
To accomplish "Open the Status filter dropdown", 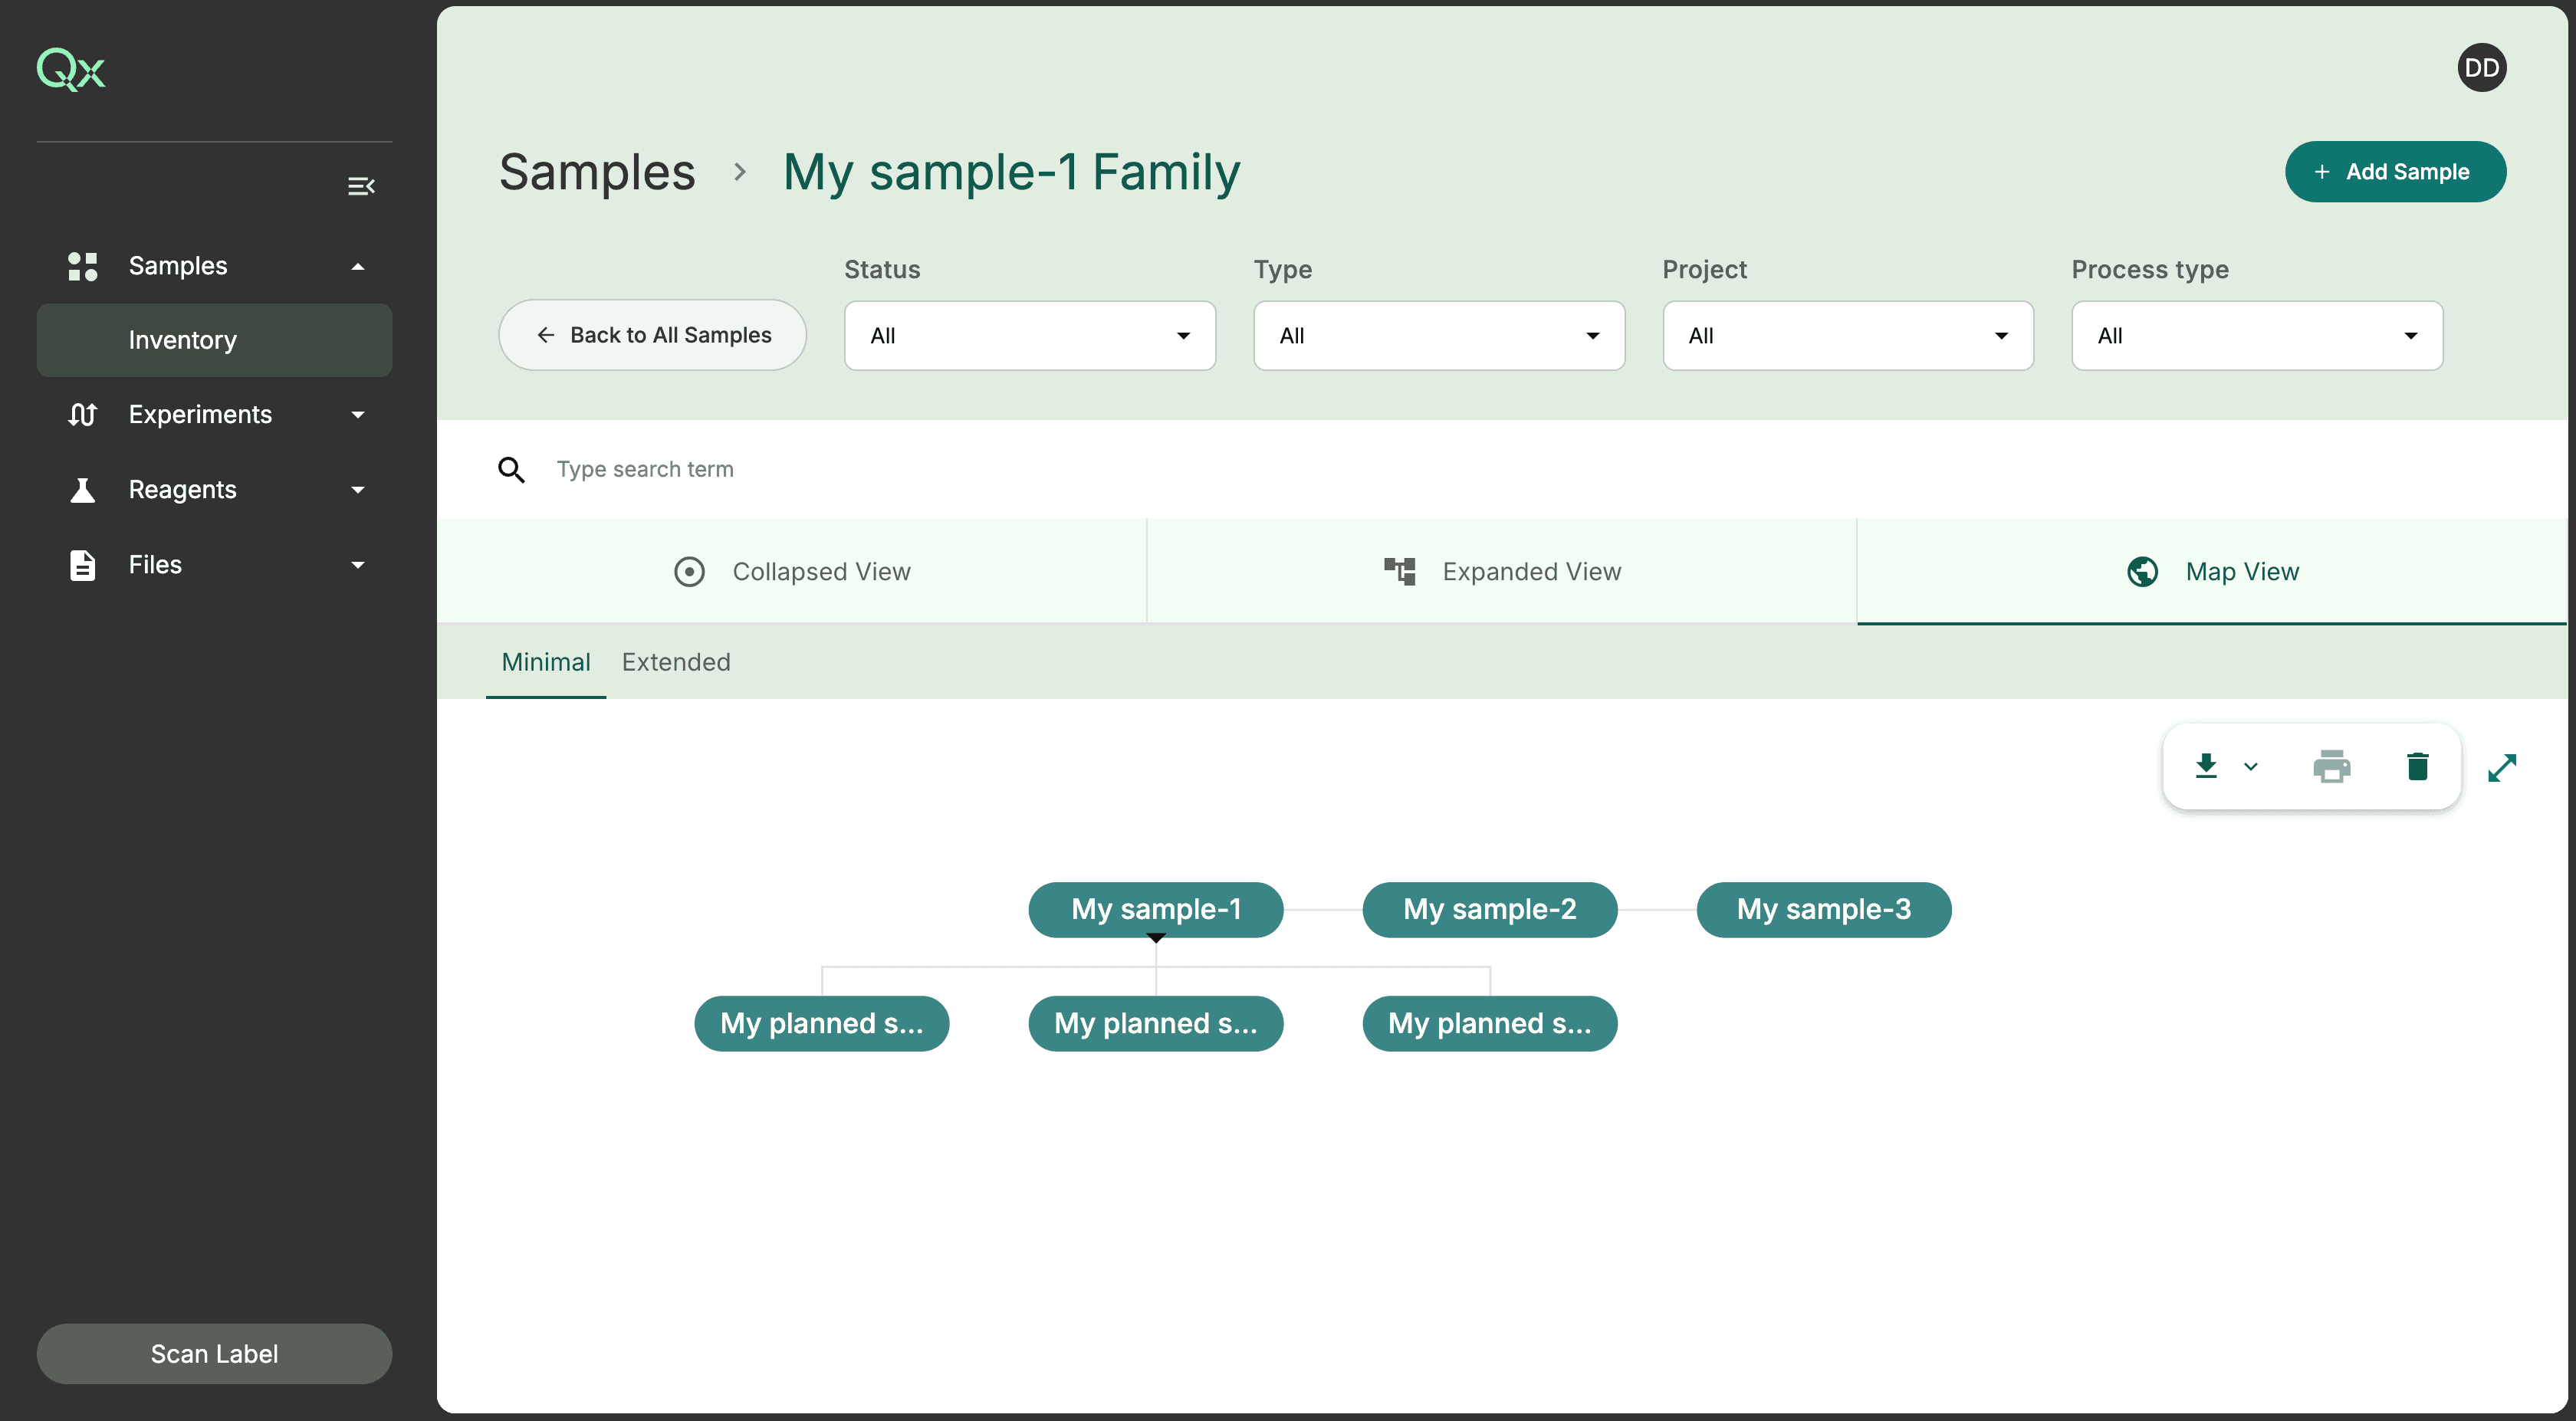I will (1029, 336).
